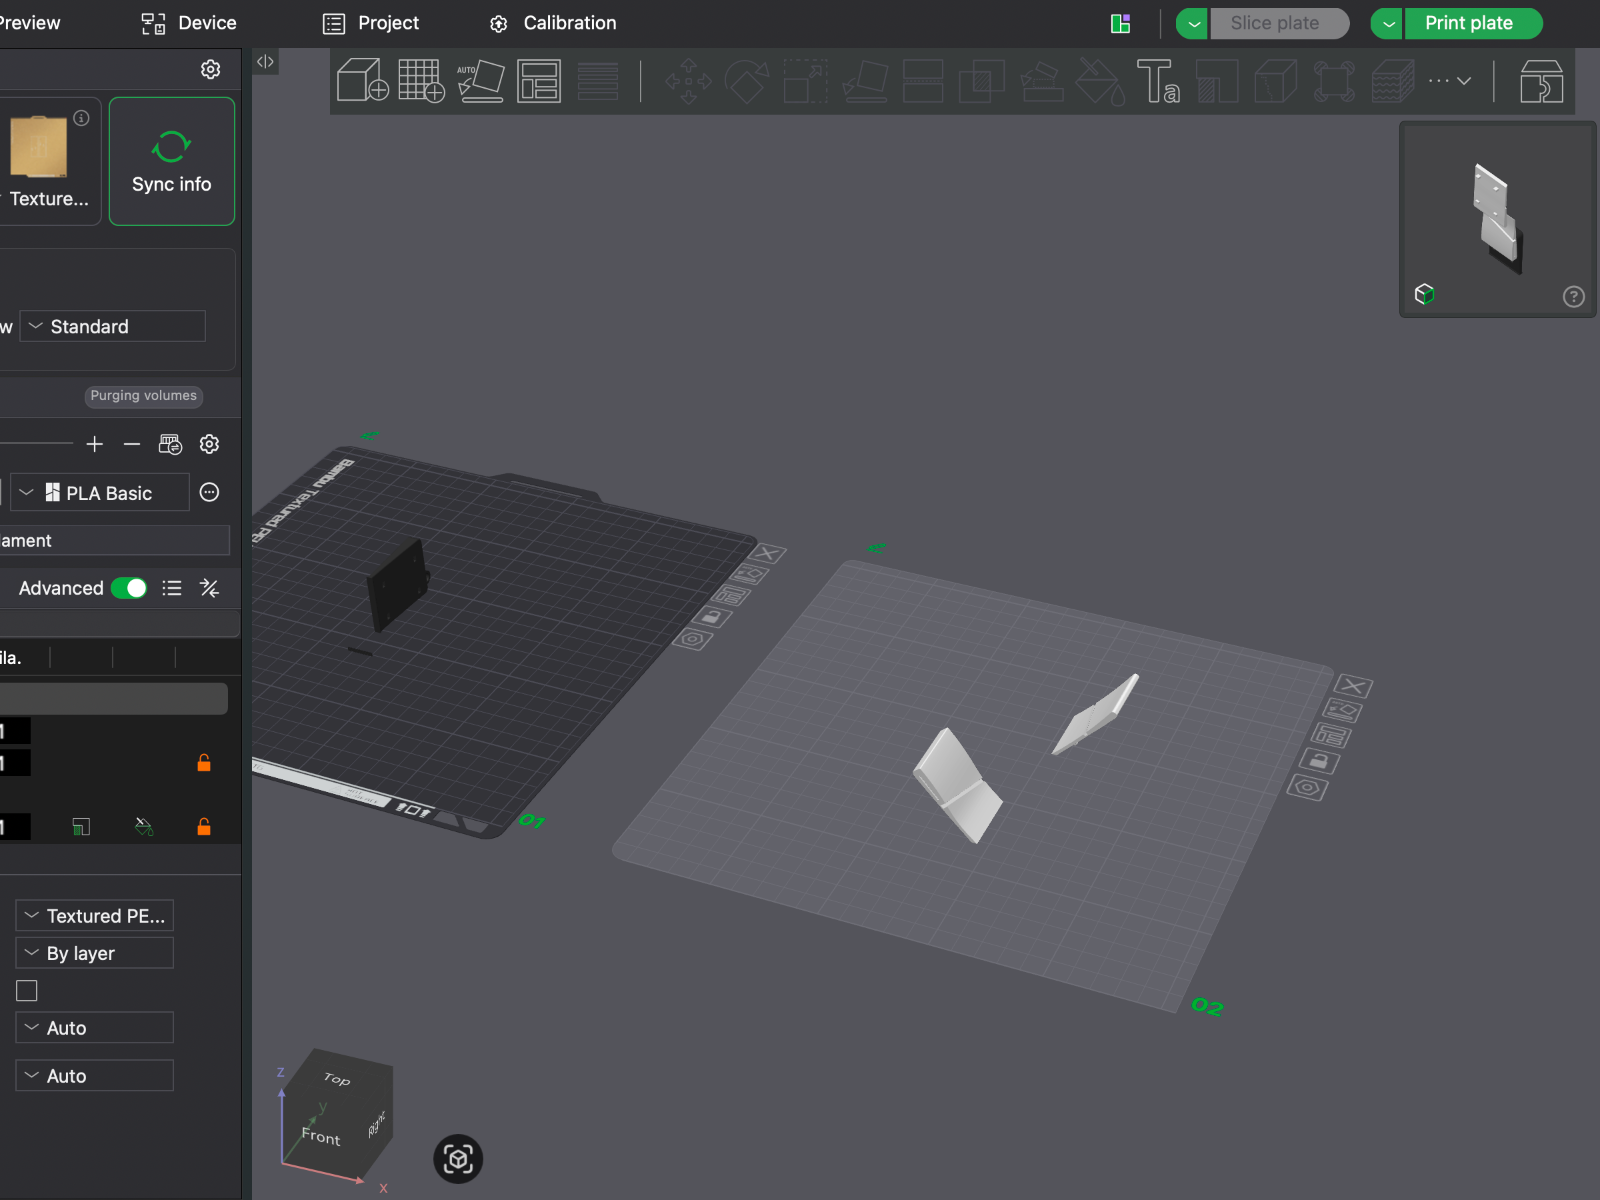This screenshot has height=1200, width=1600.
Task: Switch to the Project tab
Action: click(371, 23)
